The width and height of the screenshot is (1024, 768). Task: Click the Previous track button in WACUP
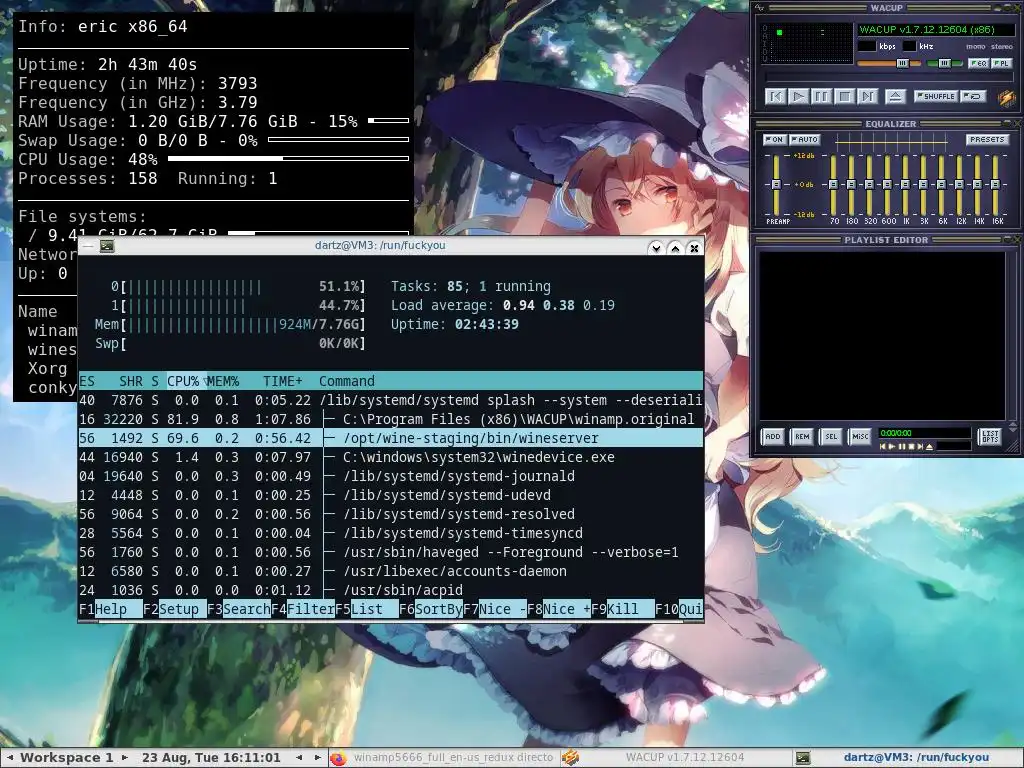[775, 97]
